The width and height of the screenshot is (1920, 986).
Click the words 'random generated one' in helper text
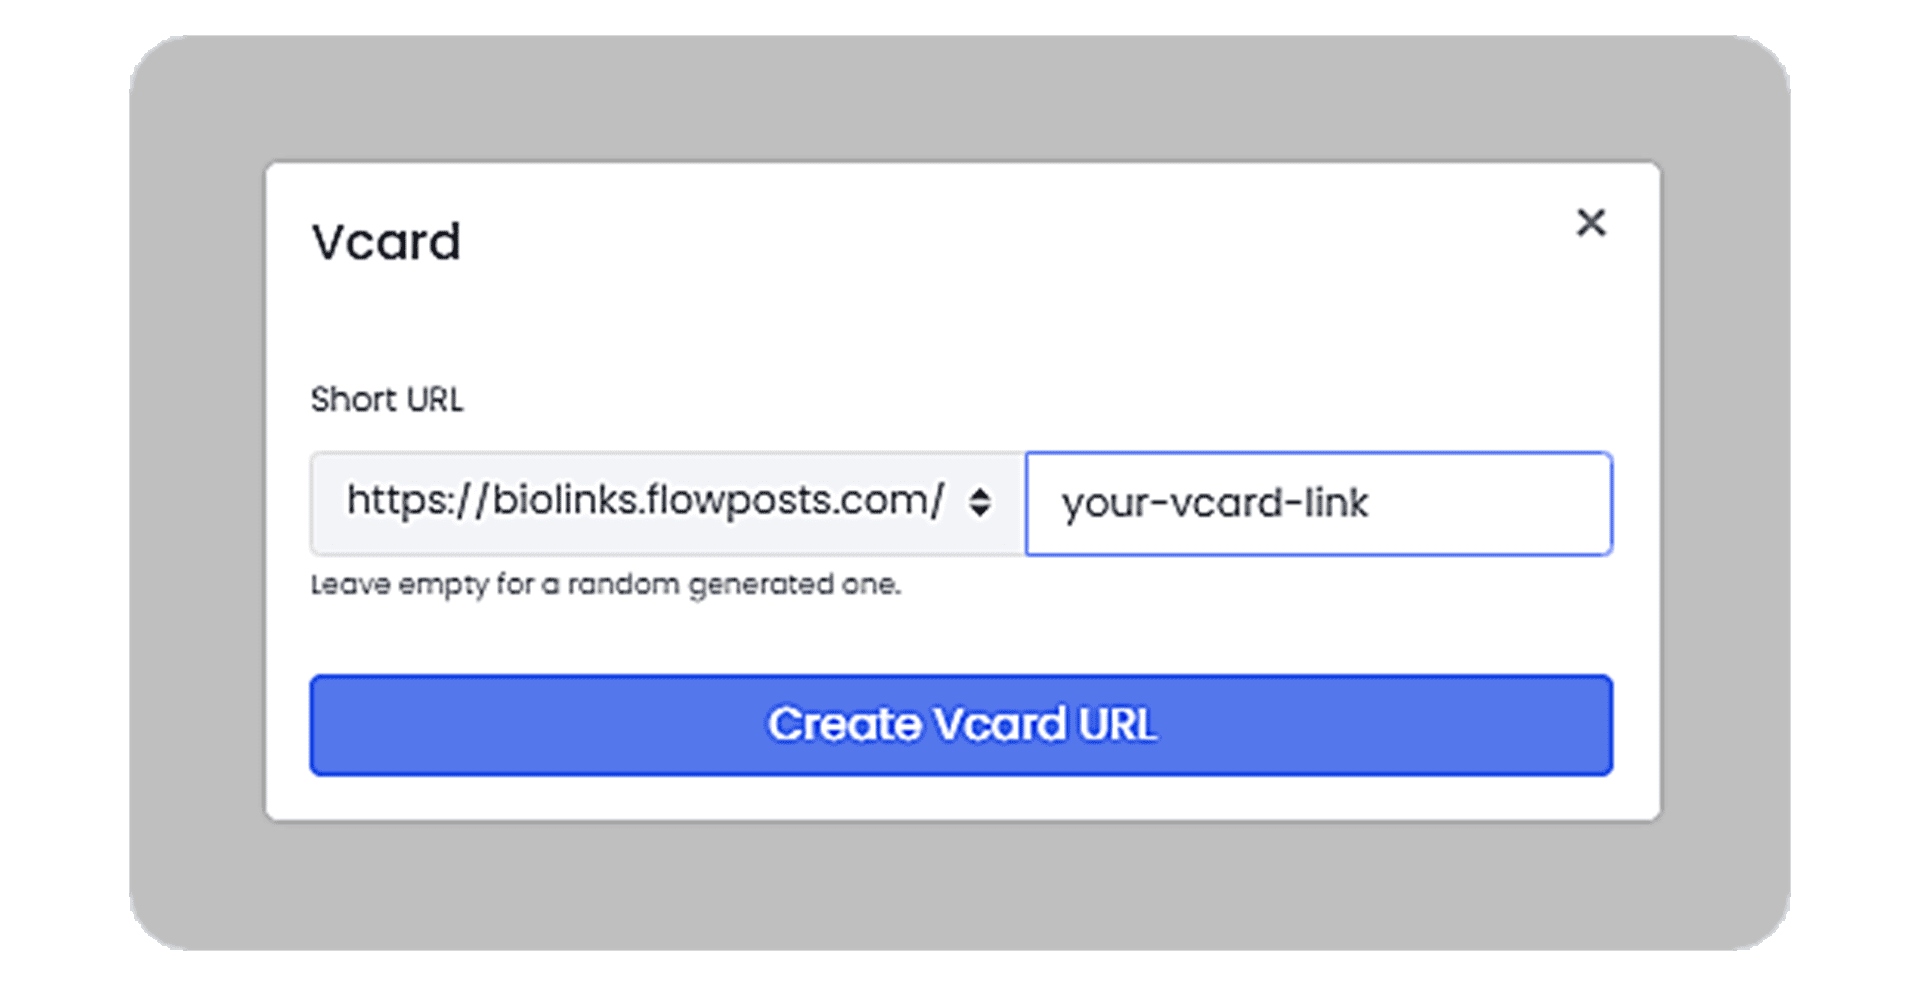point(734,584)
